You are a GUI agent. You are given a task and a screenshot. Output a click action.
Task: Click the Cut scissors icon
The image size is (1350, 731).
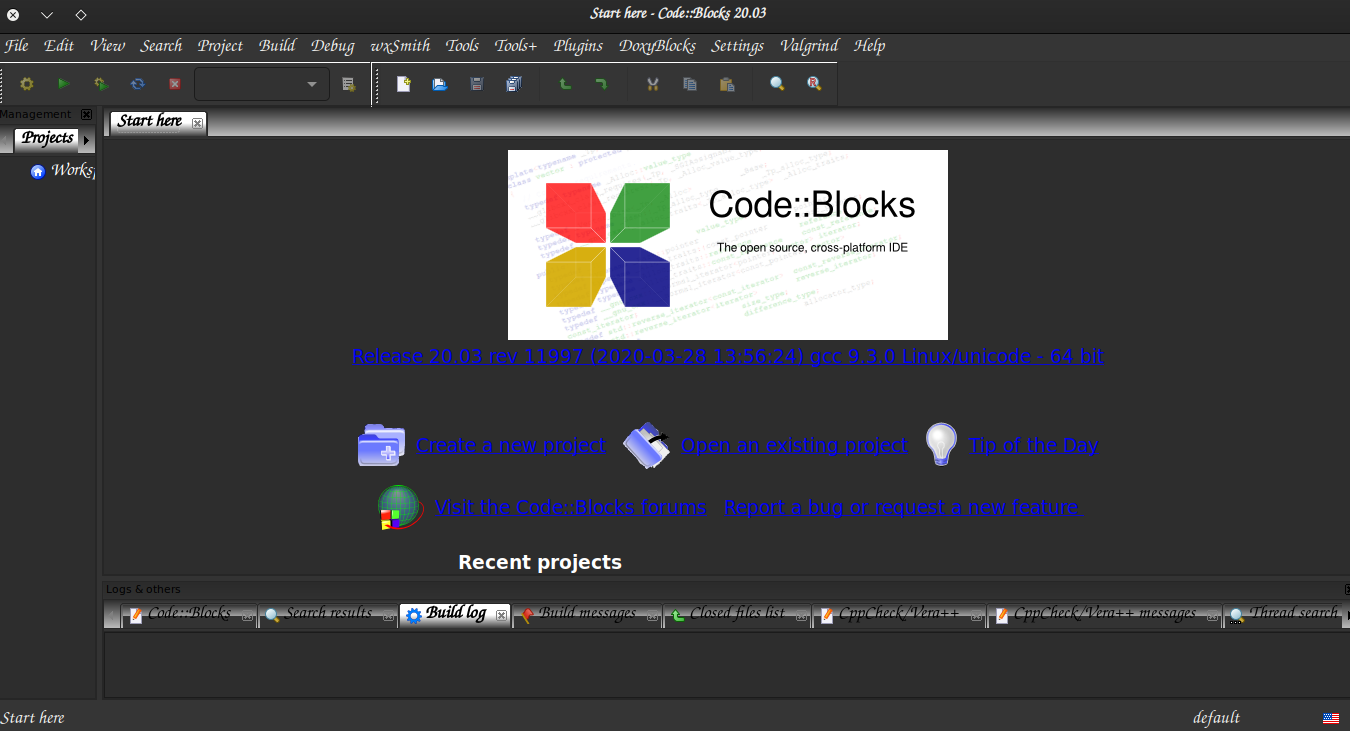pos(652,85)
